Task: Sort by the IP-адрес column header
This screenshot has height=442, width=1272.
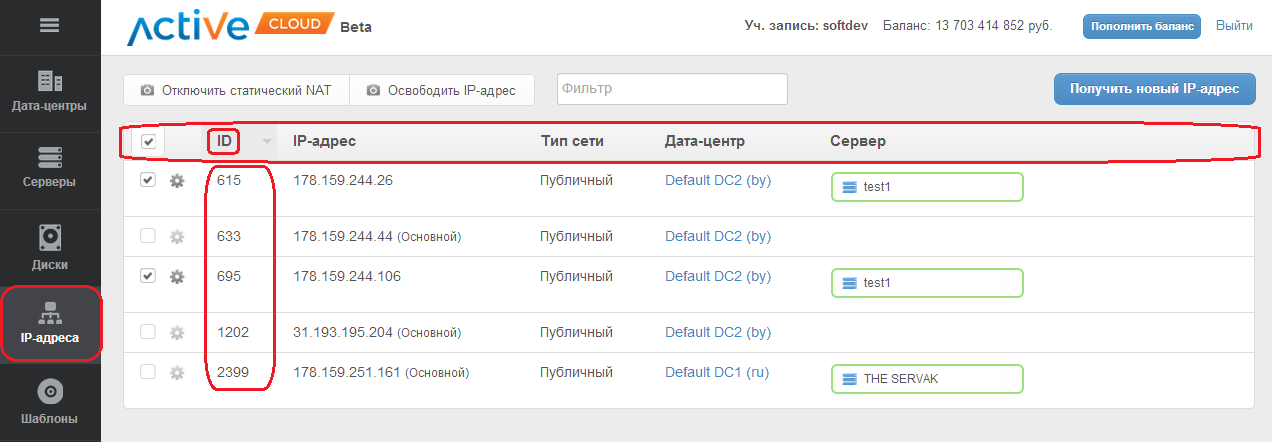Action: [324, 142]
